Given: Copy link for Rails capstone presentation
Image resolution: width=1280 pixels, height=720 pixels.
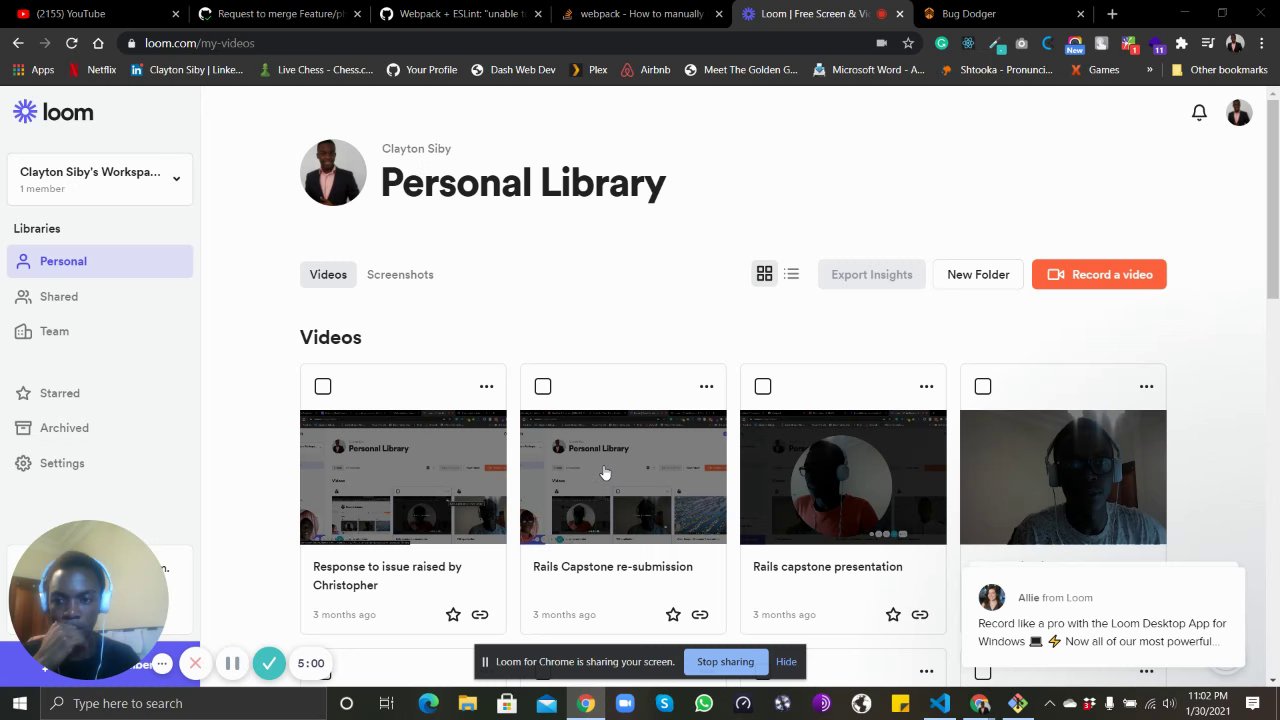Looking at the screenshot, I should [920, 615].
